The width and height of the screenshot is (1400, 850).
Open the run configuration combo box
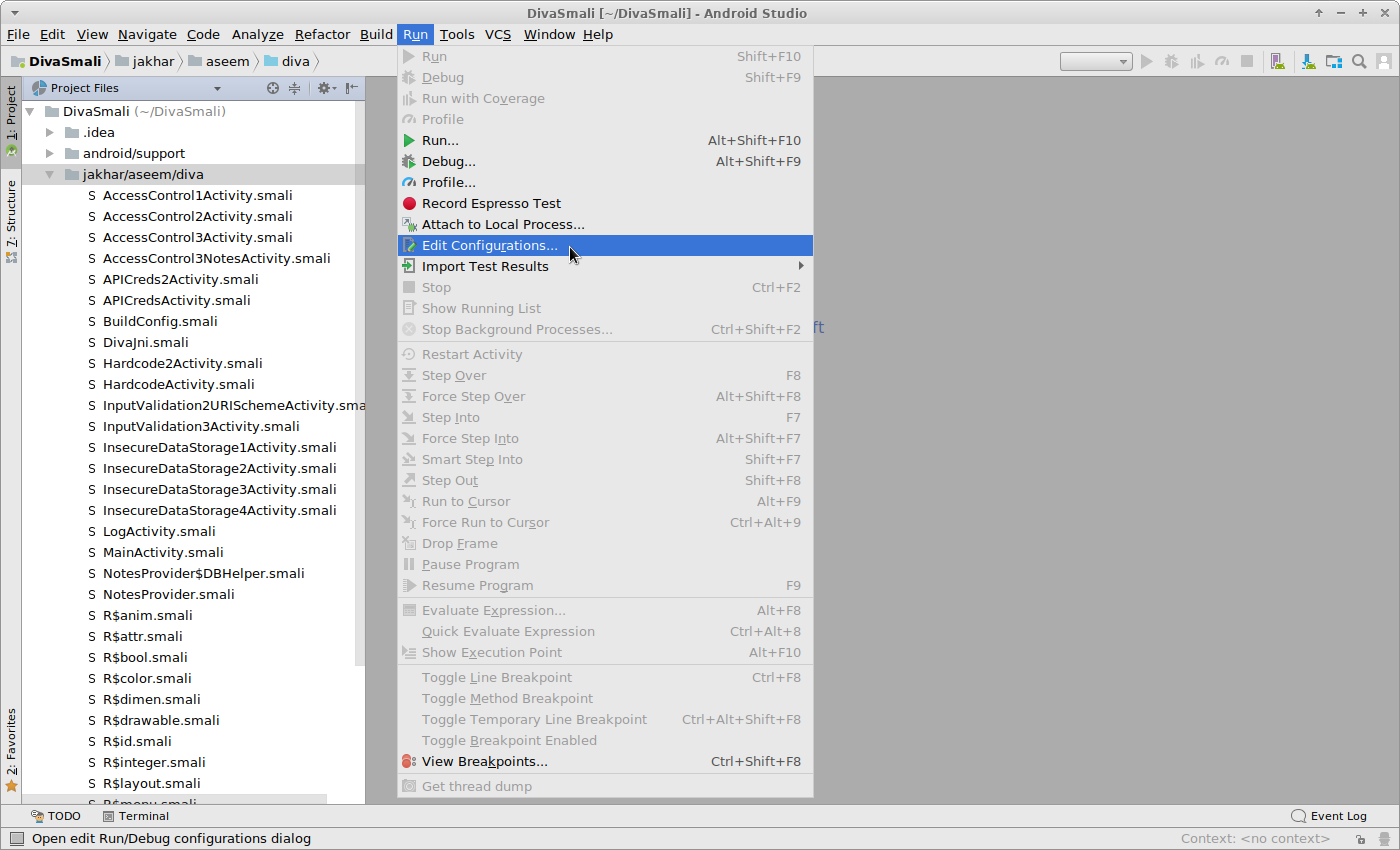1096,61
